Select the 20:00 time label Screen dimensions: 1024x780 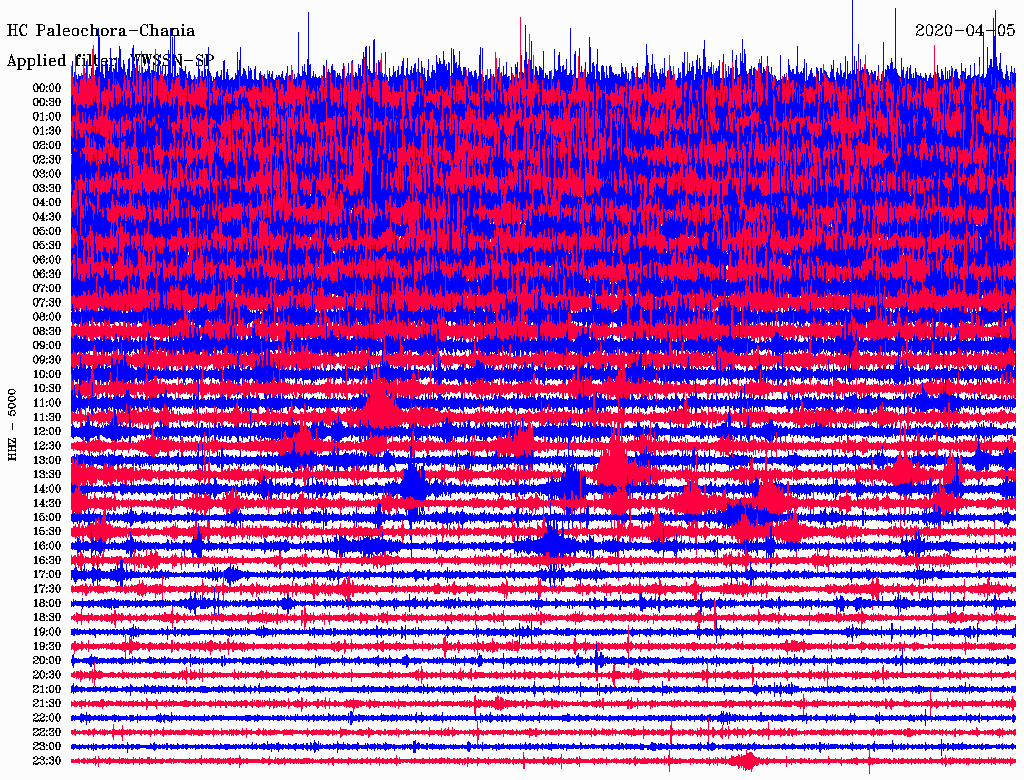(x=47, y=660)
